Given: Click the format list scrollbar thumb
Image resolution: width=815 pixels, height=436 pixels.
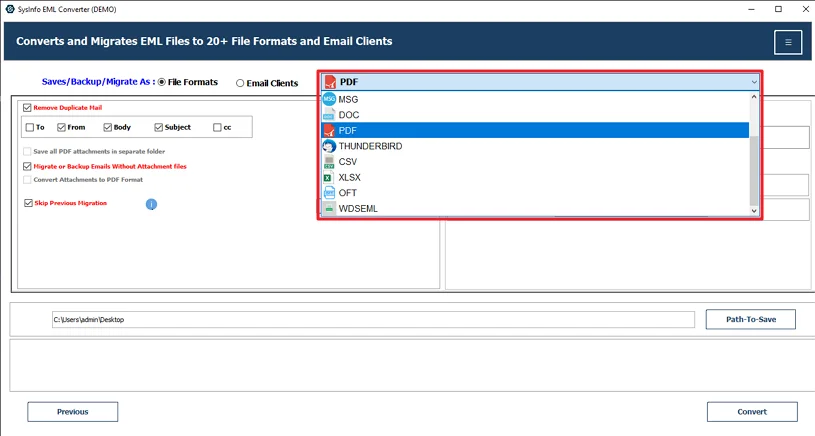Looking at the screenshot, I should coord(754,171).
